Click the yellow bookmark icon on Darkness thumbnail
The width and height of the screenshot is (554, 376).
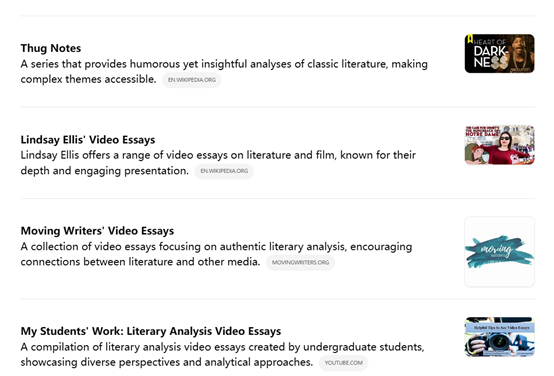click(470, 39)
